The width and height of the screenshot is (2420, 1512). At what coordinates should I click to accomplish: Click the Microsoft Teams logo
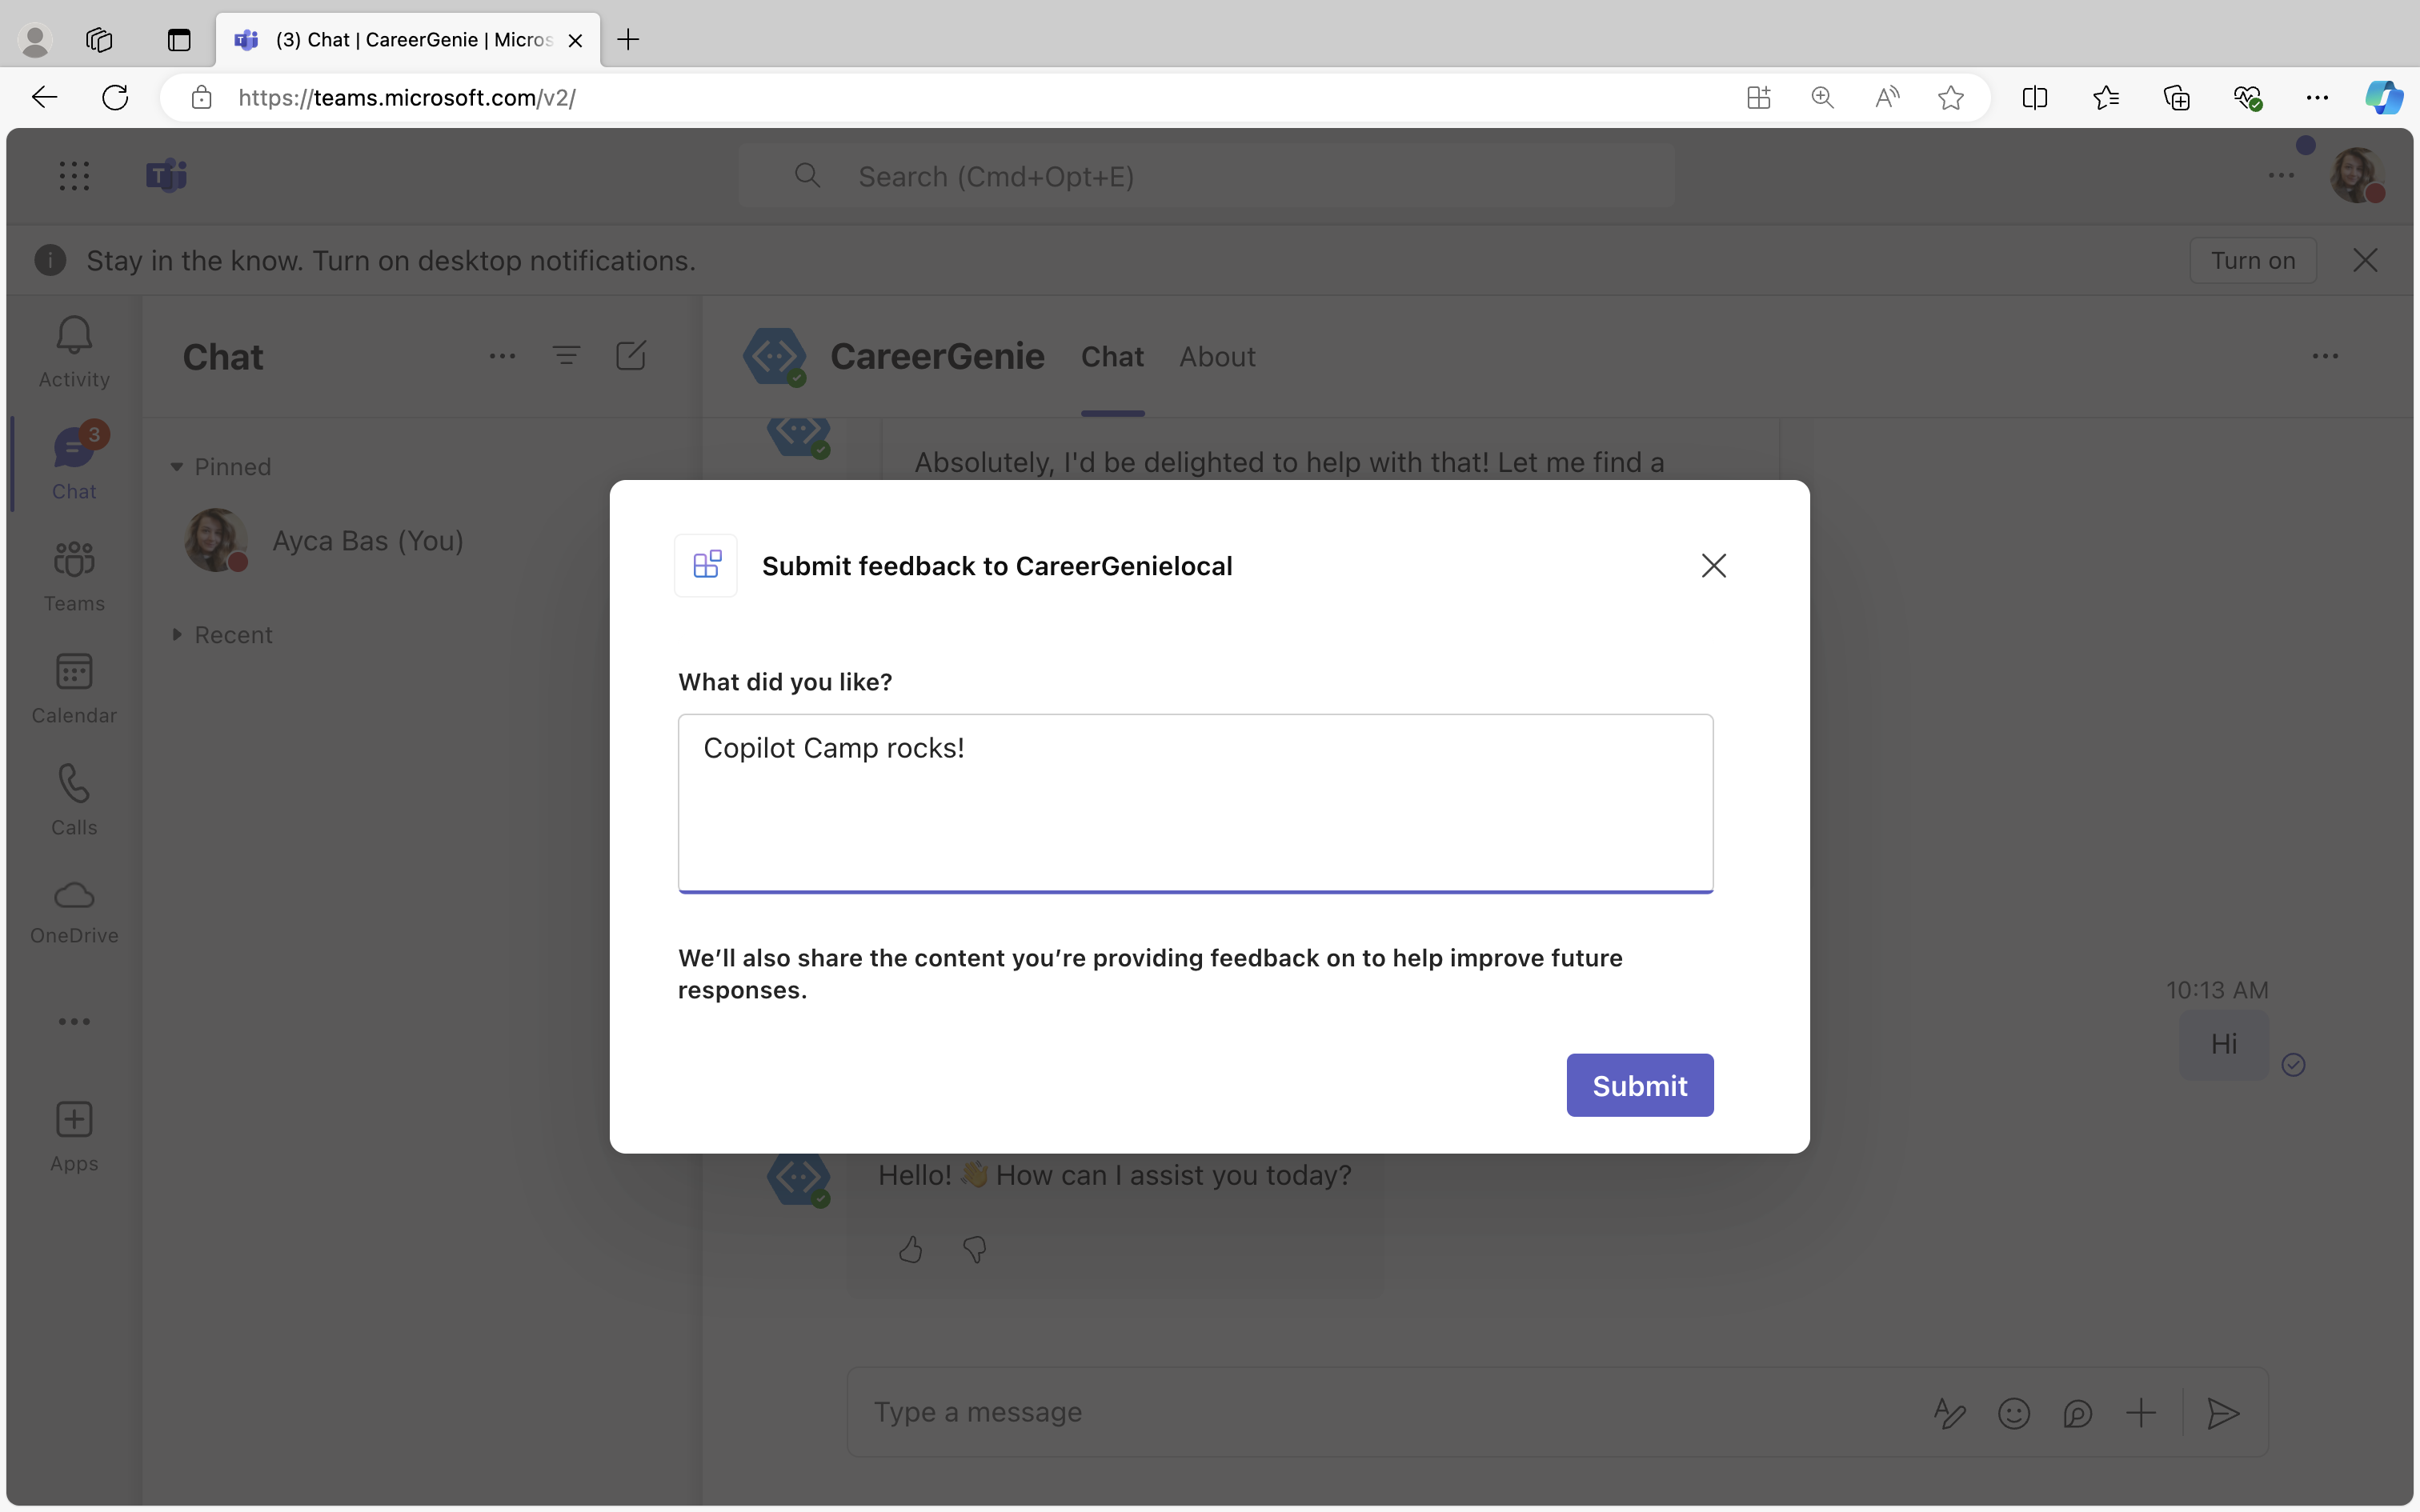(x=167, y=176)
